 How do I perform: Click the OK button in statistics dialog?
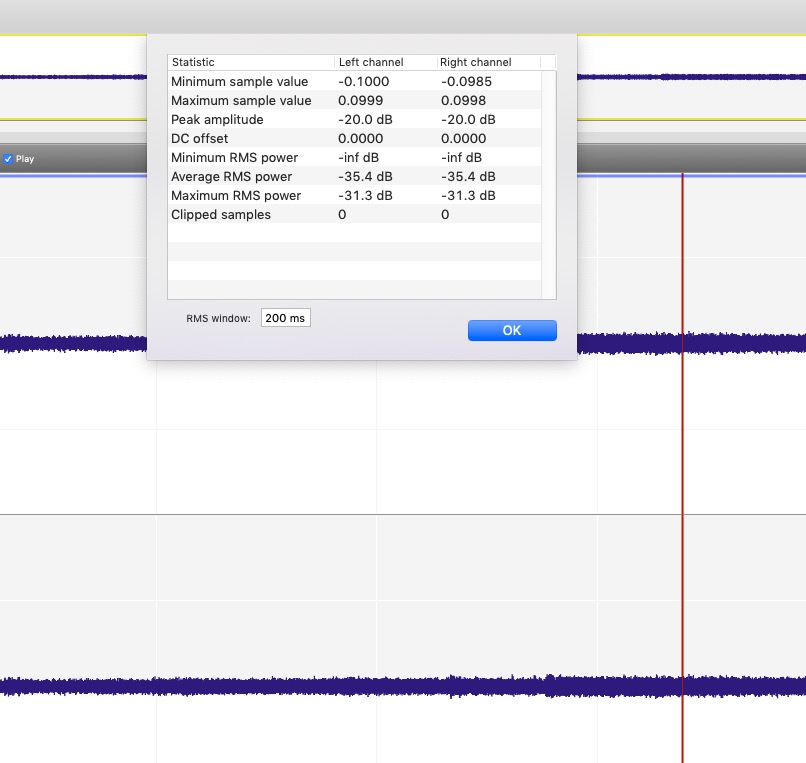click(512, 331)
